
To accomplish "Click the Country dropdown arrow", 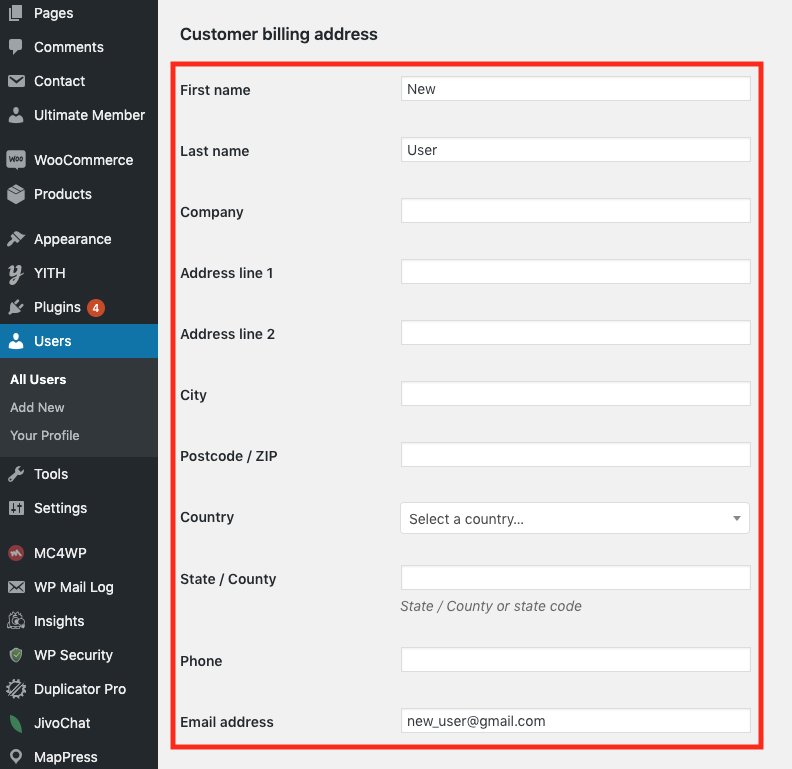I will 736,519.
